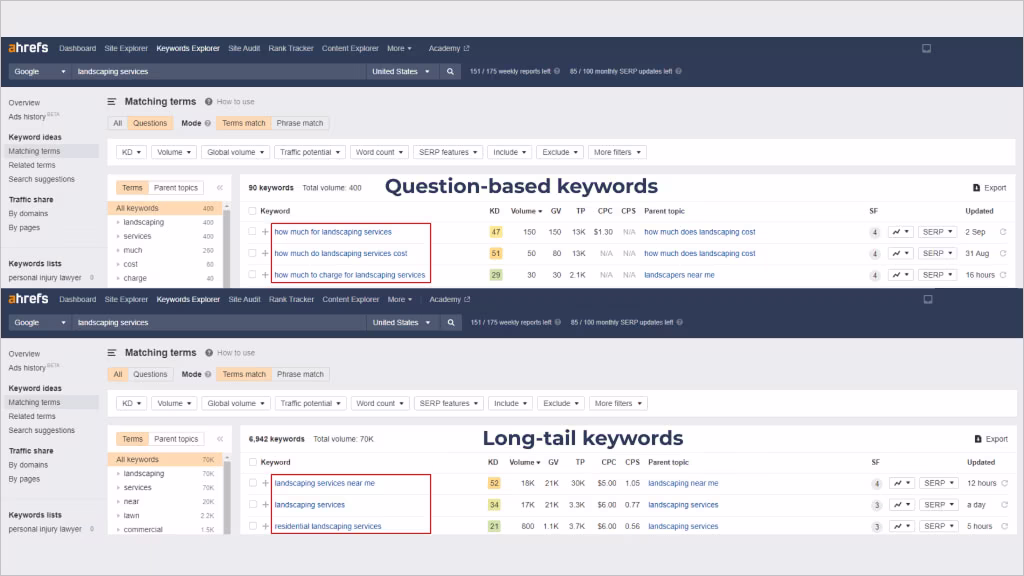
Task: Select the 'commercial' term in the Long-tail terms list
Action: [x=143, y=530]
